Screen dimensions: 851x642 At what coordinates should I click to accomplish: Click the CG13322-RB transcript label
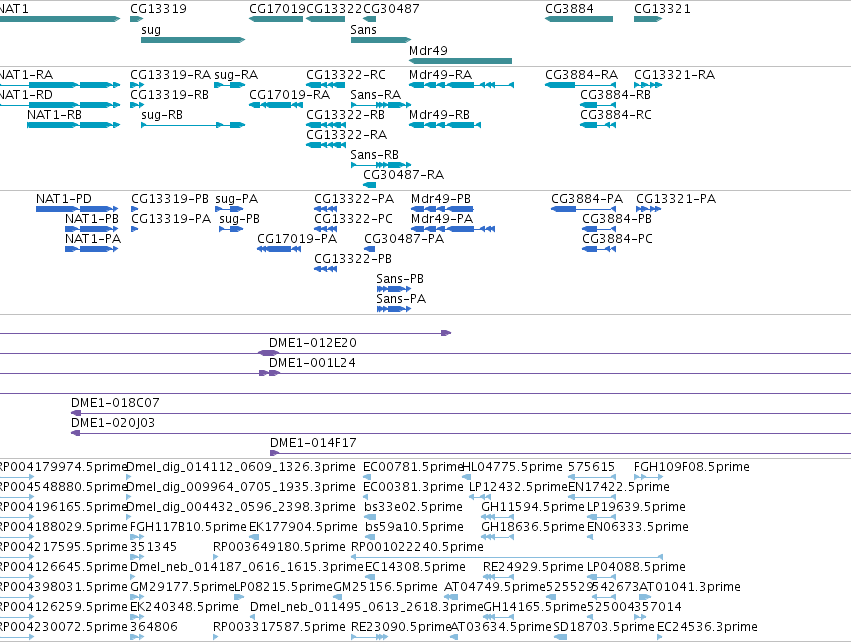345,115
